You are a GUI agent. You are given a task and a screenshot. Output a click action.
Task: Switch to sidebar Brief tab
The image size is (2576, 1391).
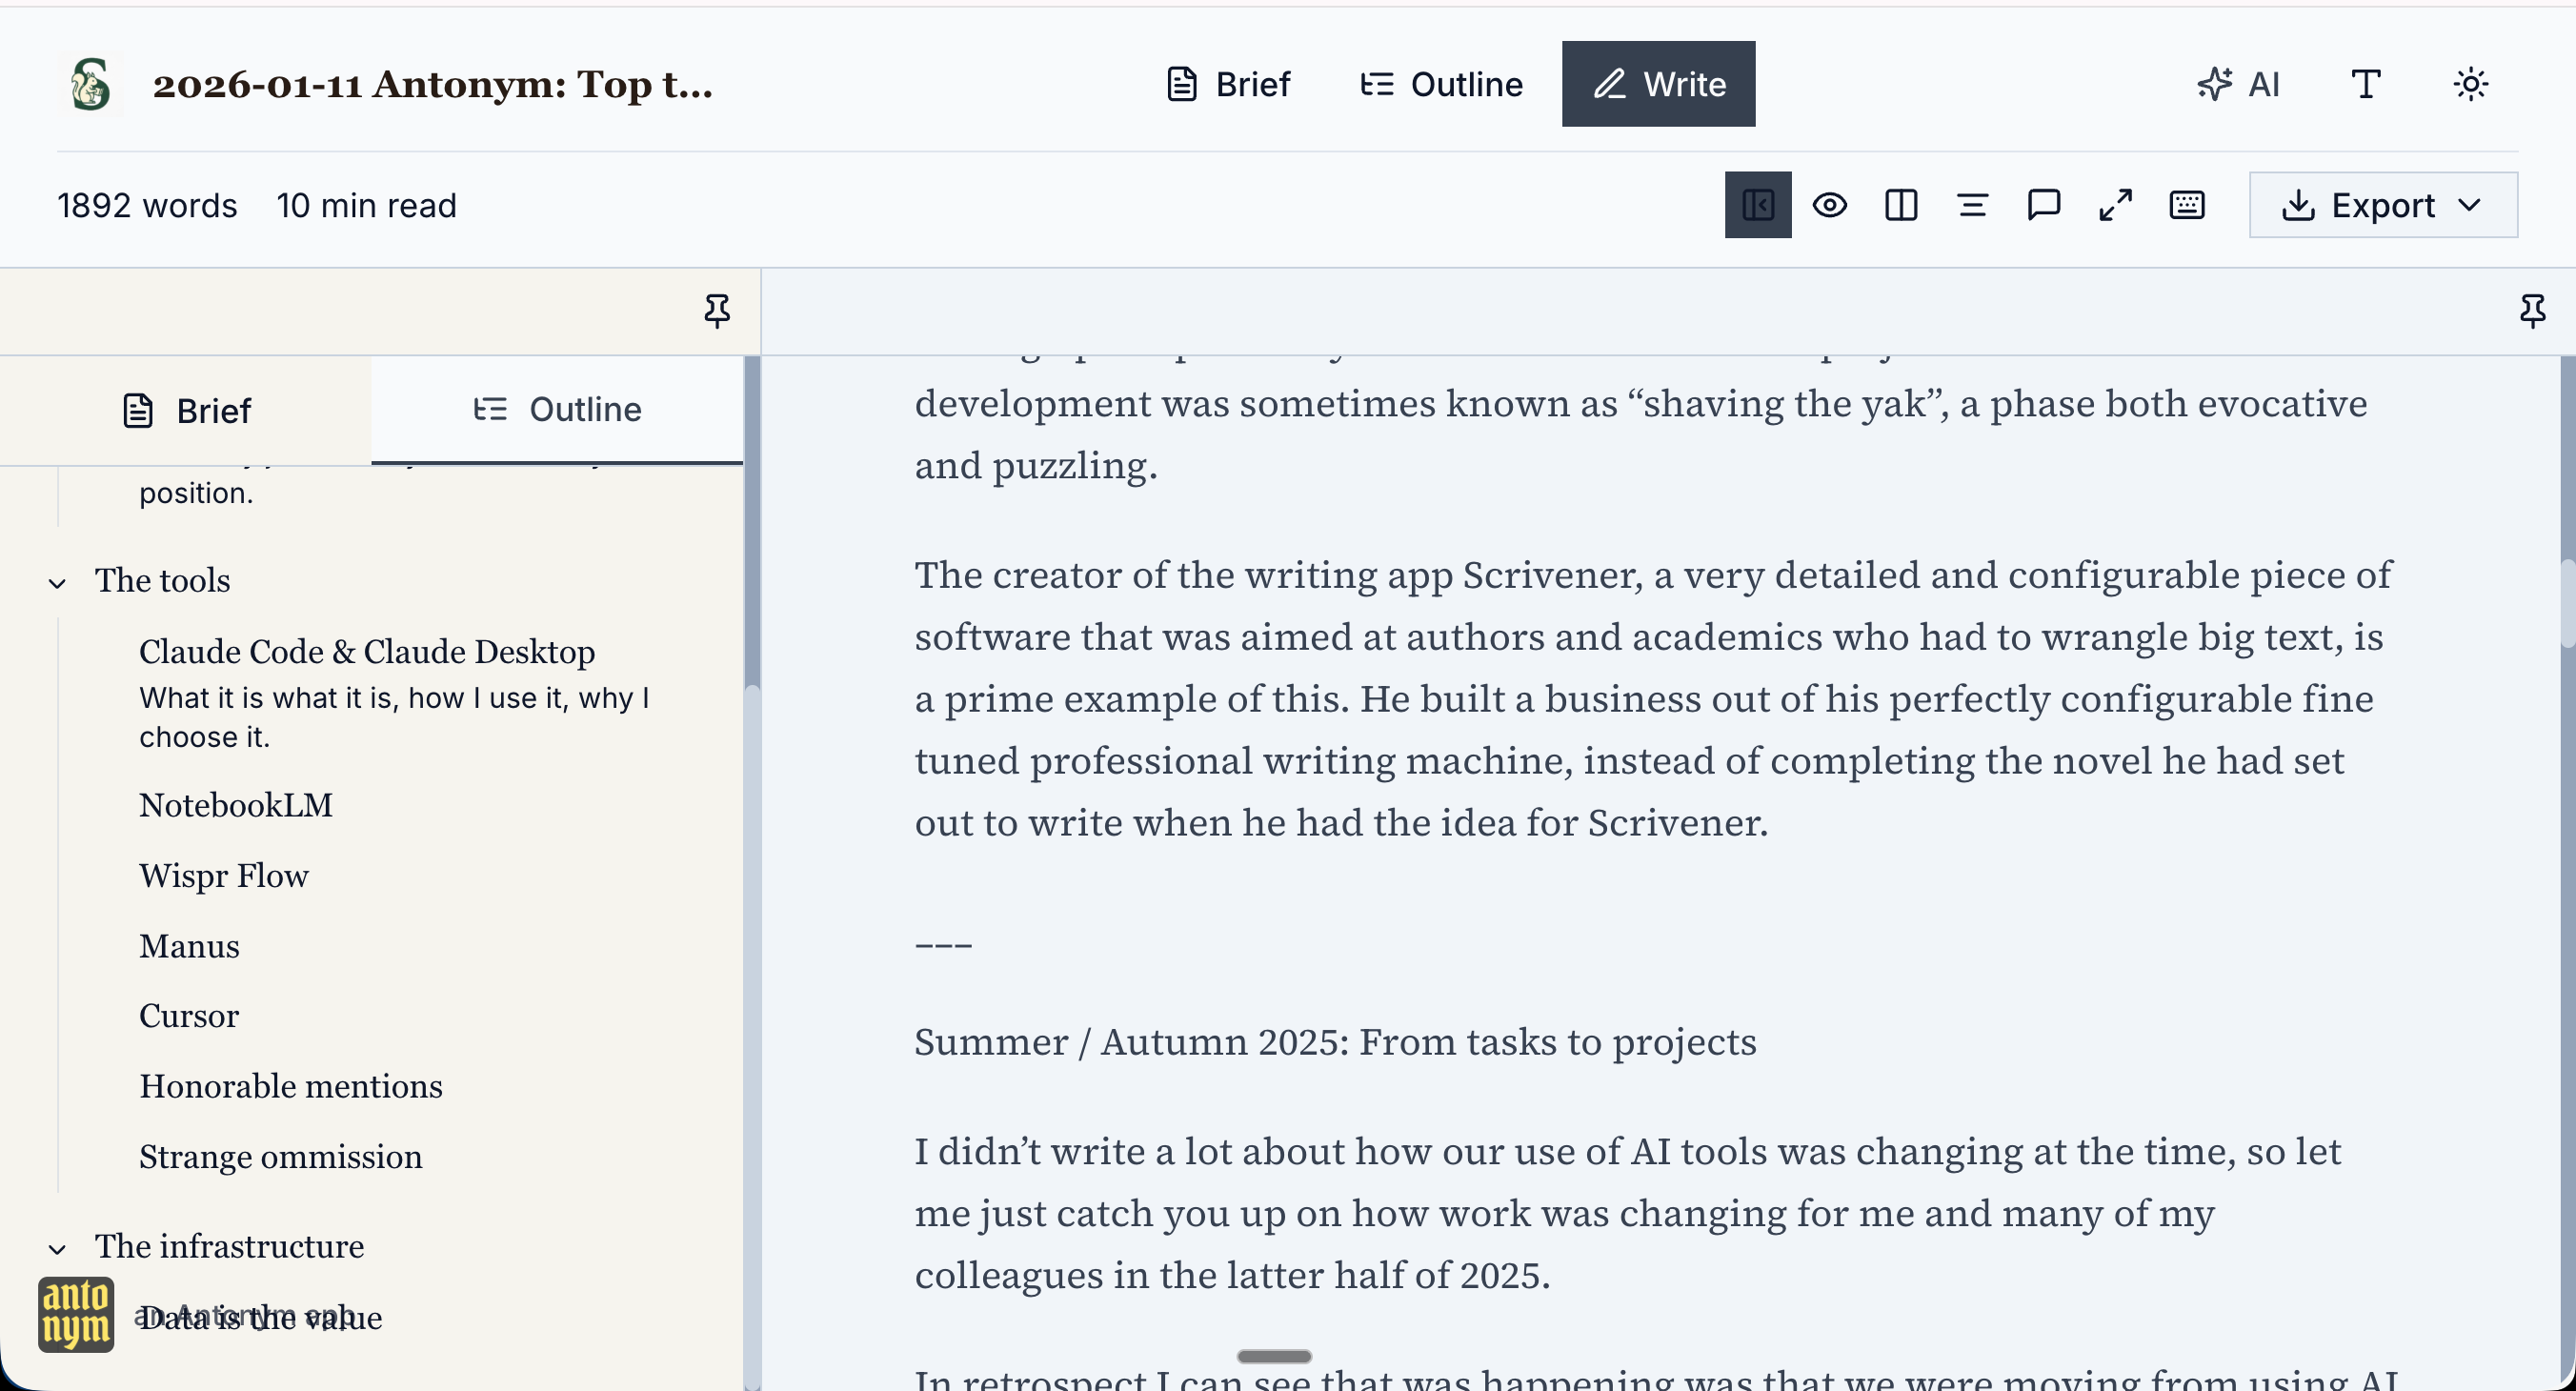tap(186, 410)
